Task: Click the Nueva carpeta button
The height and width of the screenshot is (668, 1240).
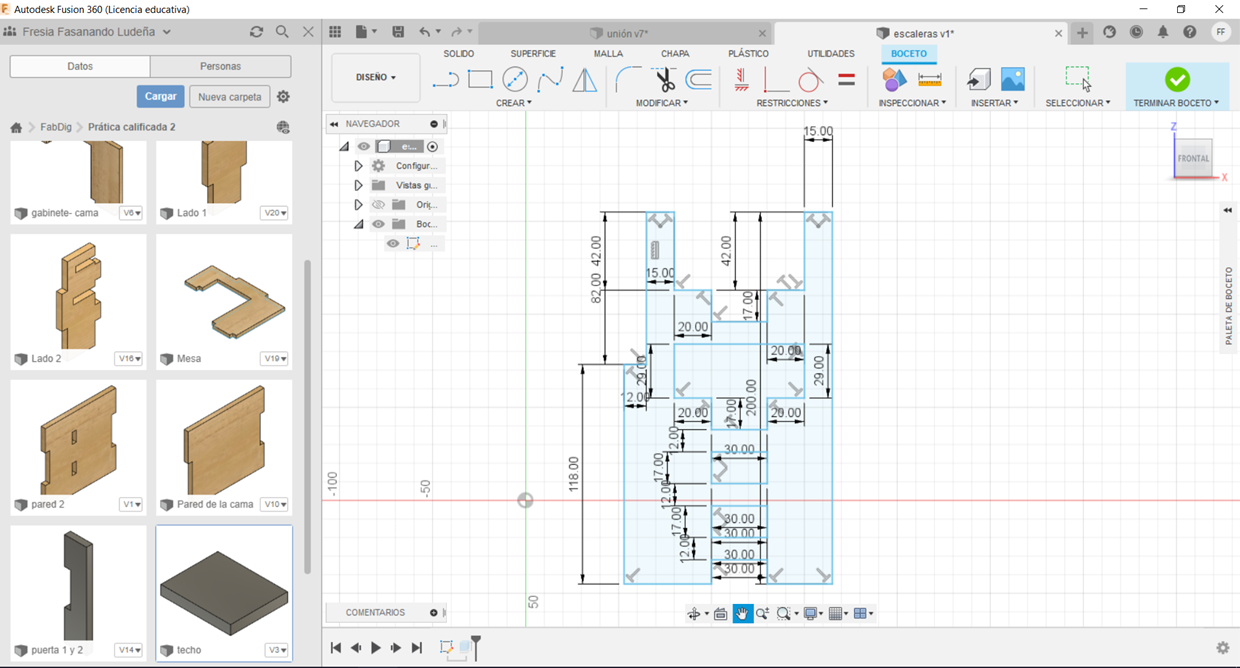Action: [230, 97]
